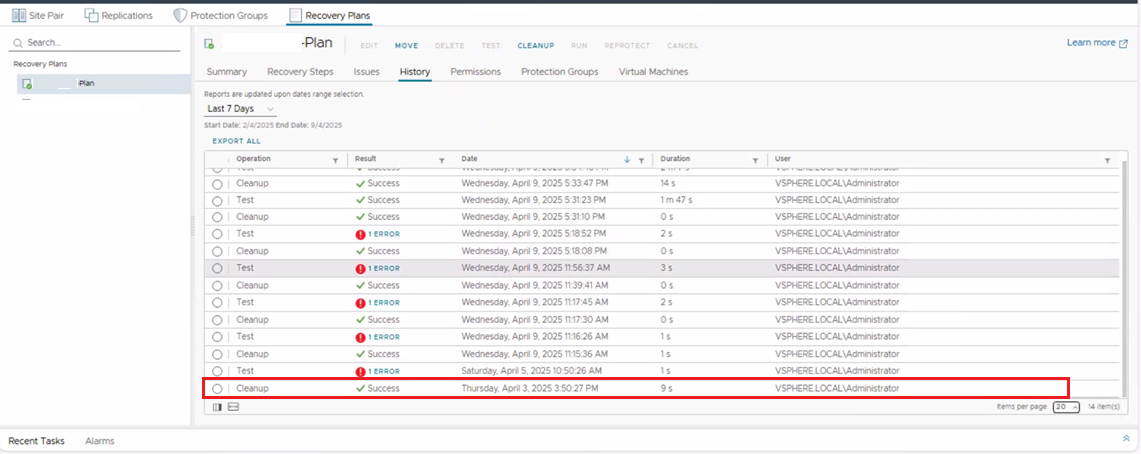Screen dimensions: 1141x454
Task: Select the radio button for the April 3 Cleanup
Action: point(218,388)
